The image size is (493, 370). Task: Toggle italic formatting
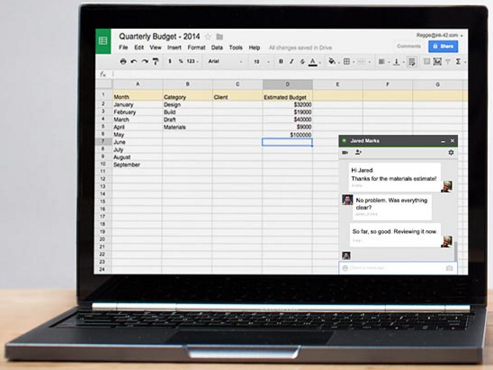[x=291, y=61]
